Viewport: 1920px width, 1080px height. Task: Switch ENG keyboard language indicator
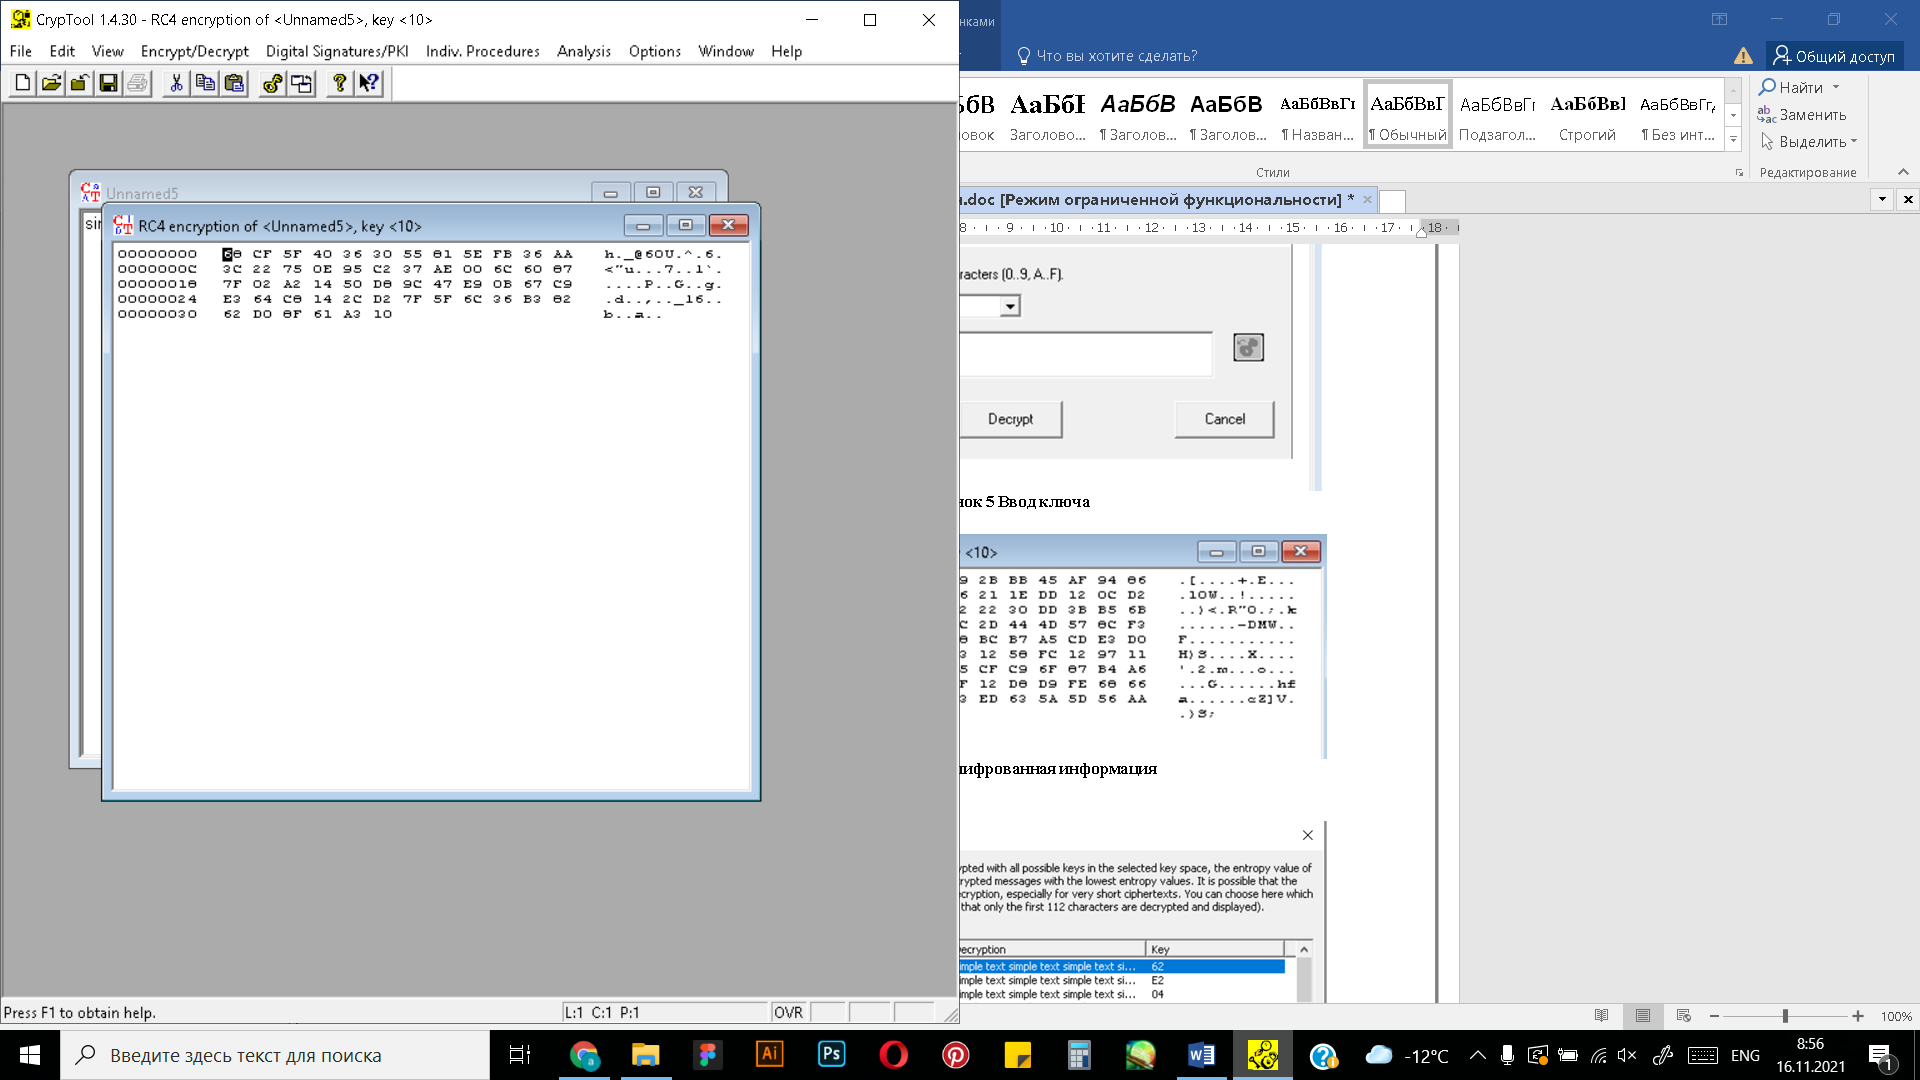pos(1745,1055)
